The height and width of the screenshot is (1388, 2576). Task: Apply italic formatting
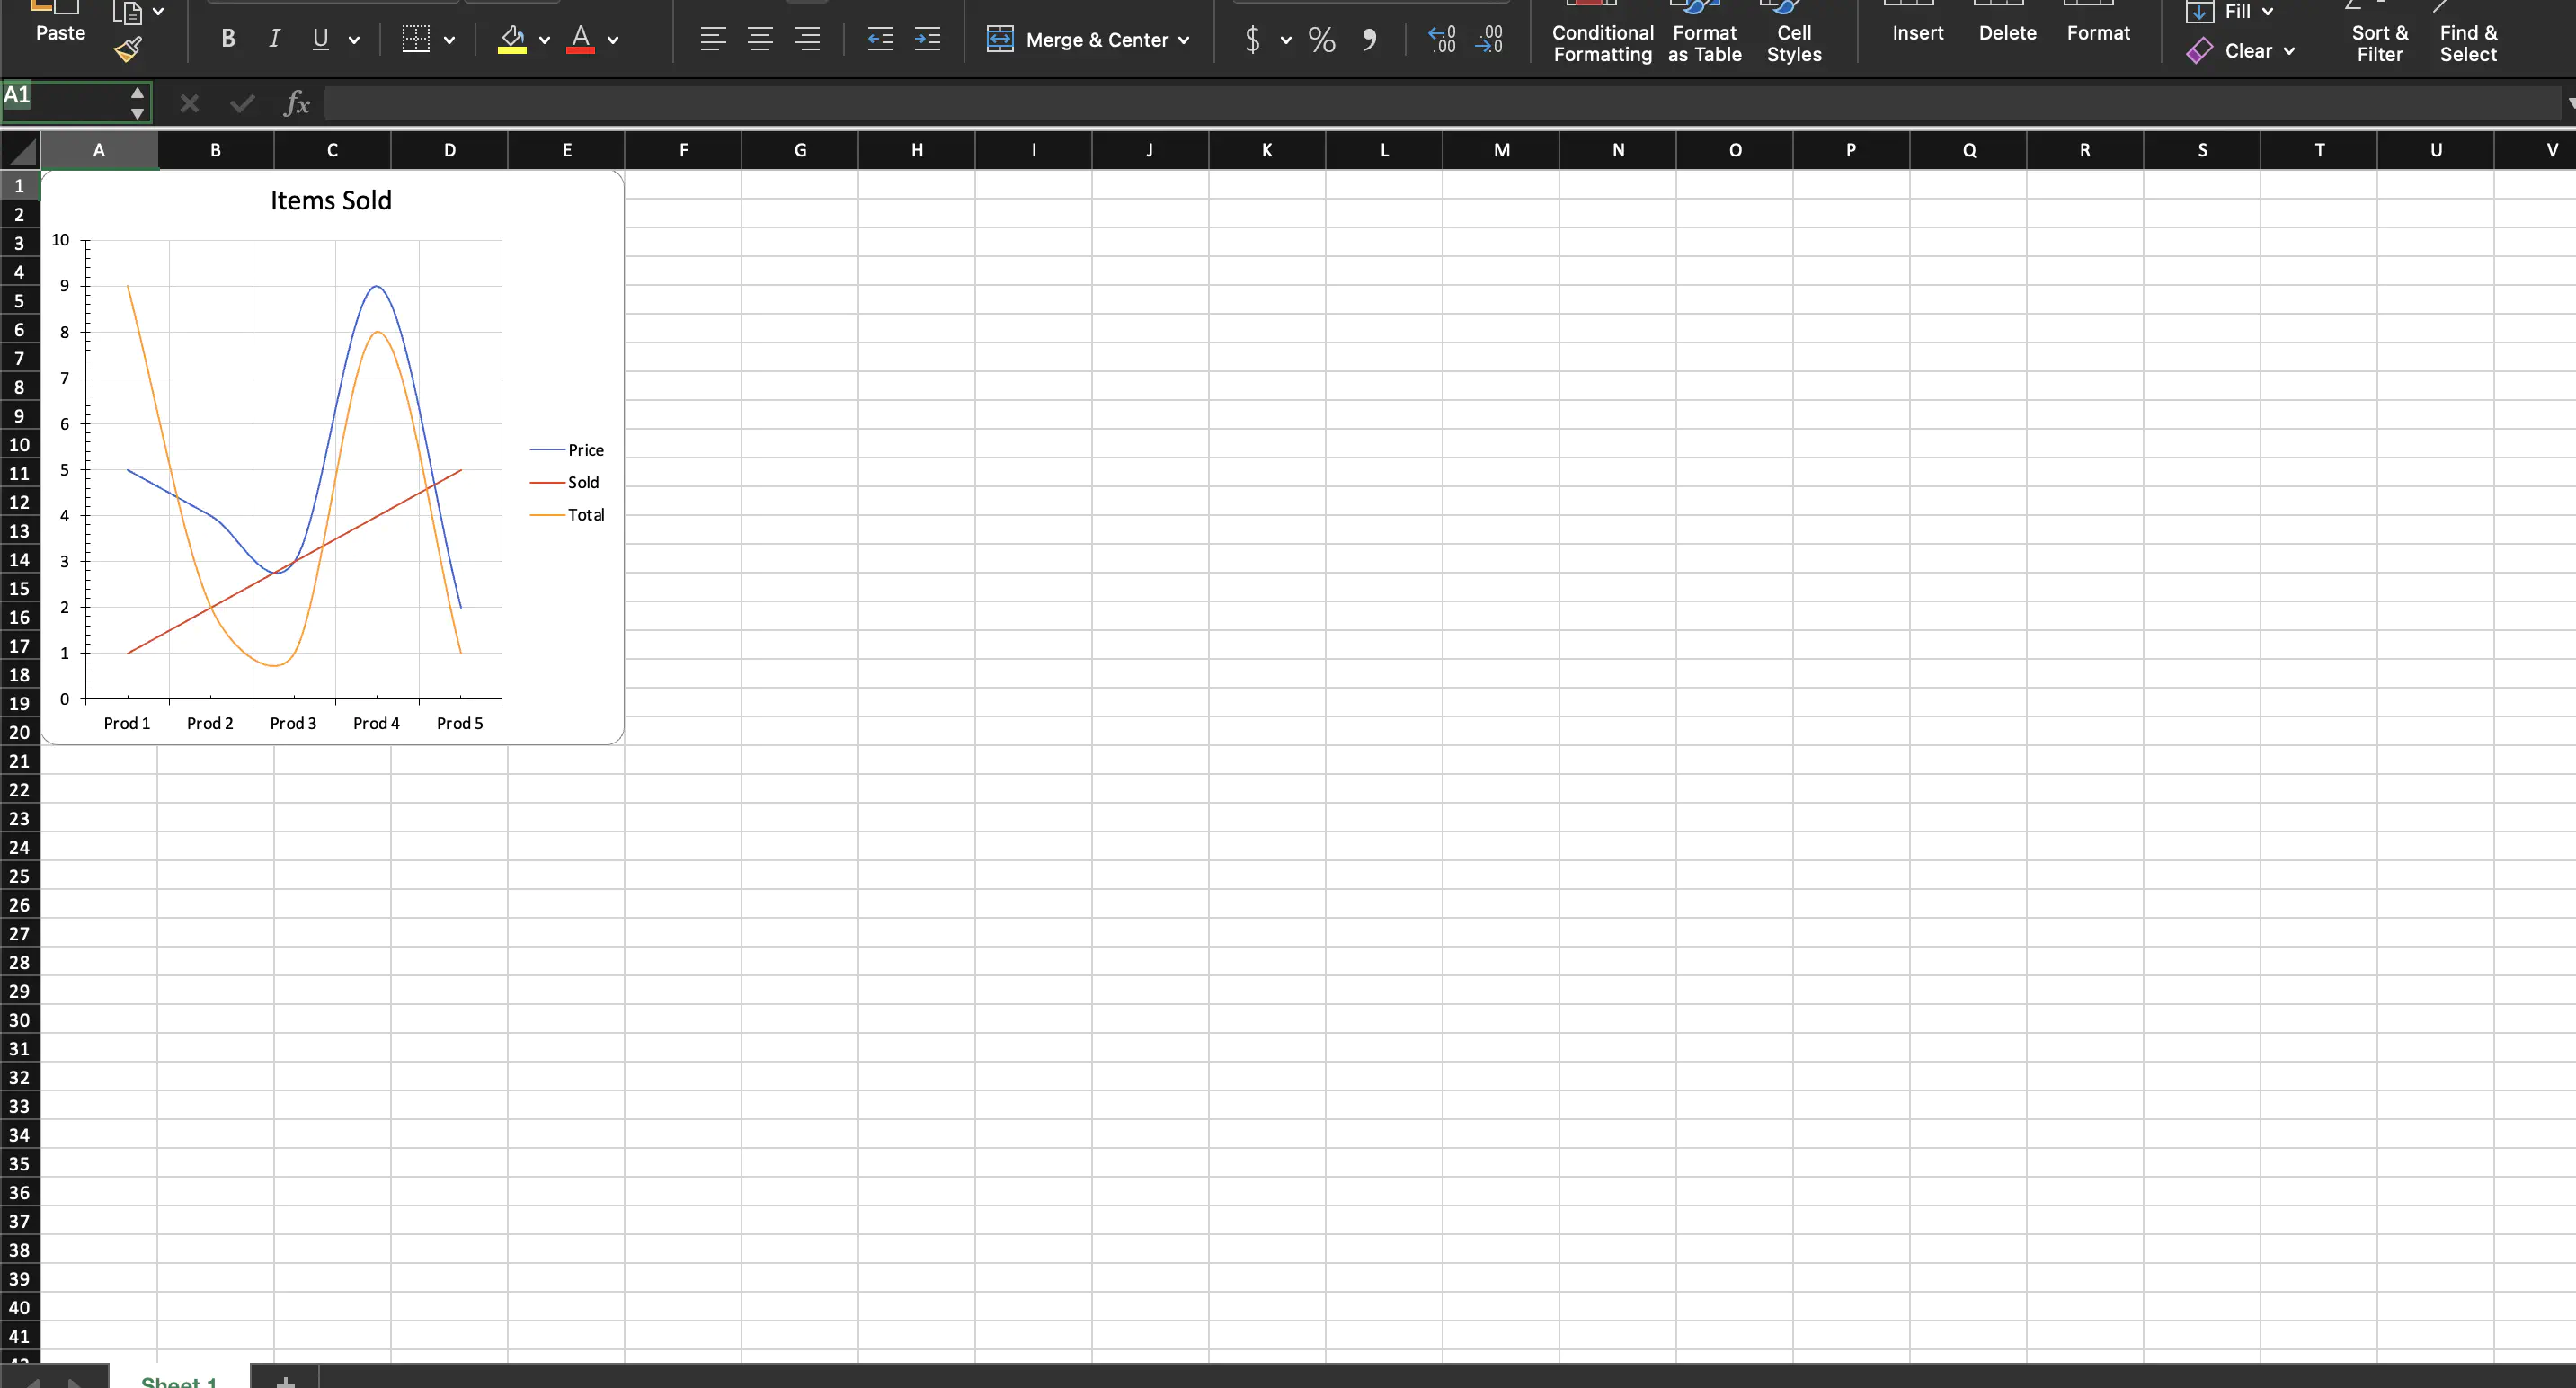pos(274,38)
